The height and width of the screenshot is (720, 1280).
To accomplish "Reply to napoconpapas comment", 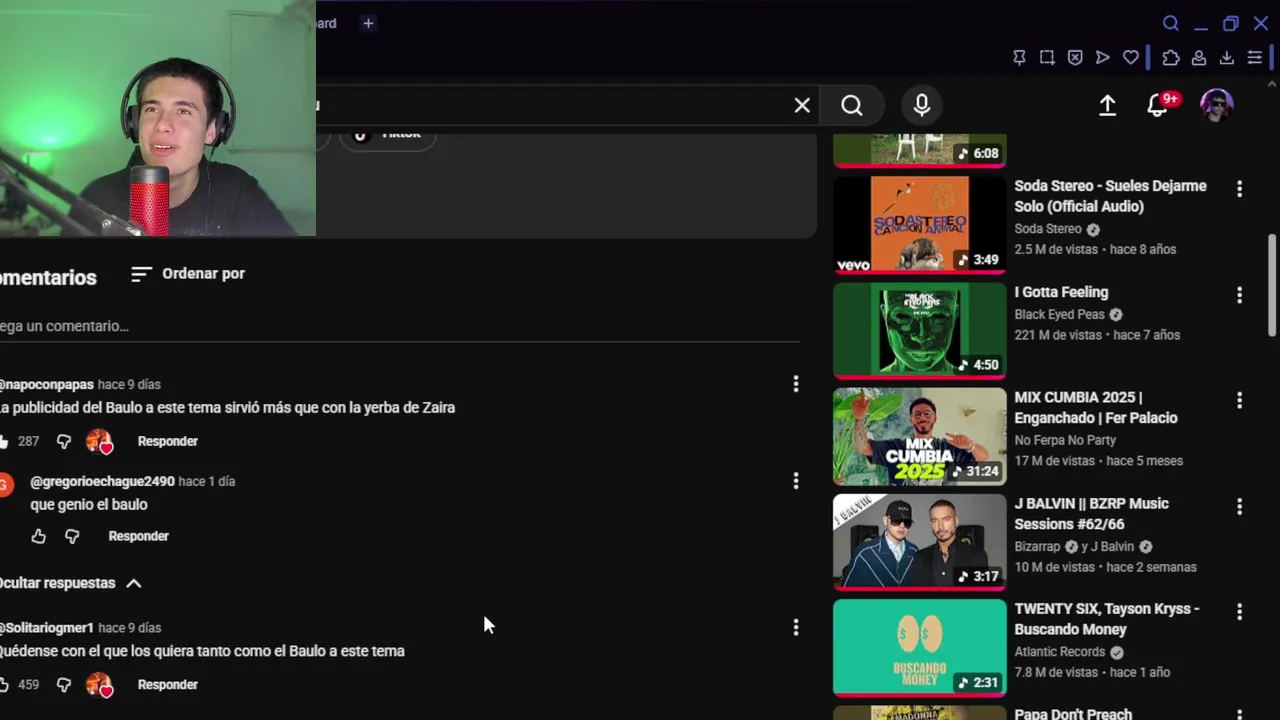I will (x=168, y=441).
